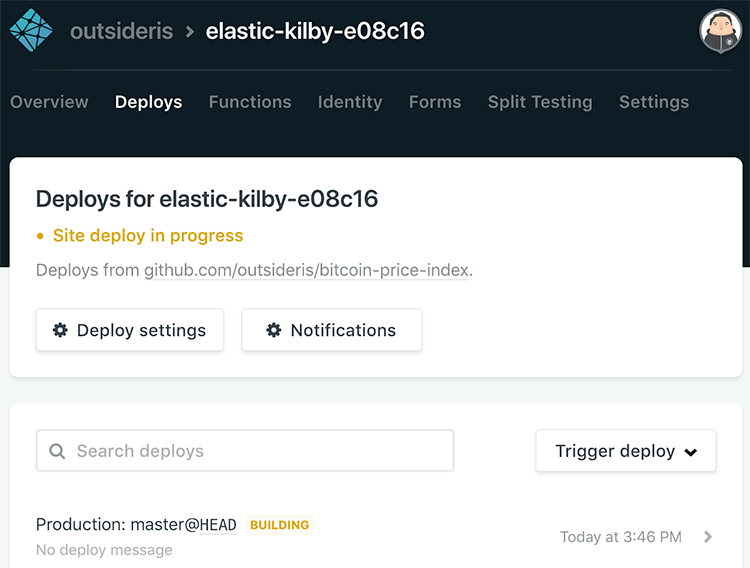Open the Settings tab
The image size is (750, 568).
point(654,102)
